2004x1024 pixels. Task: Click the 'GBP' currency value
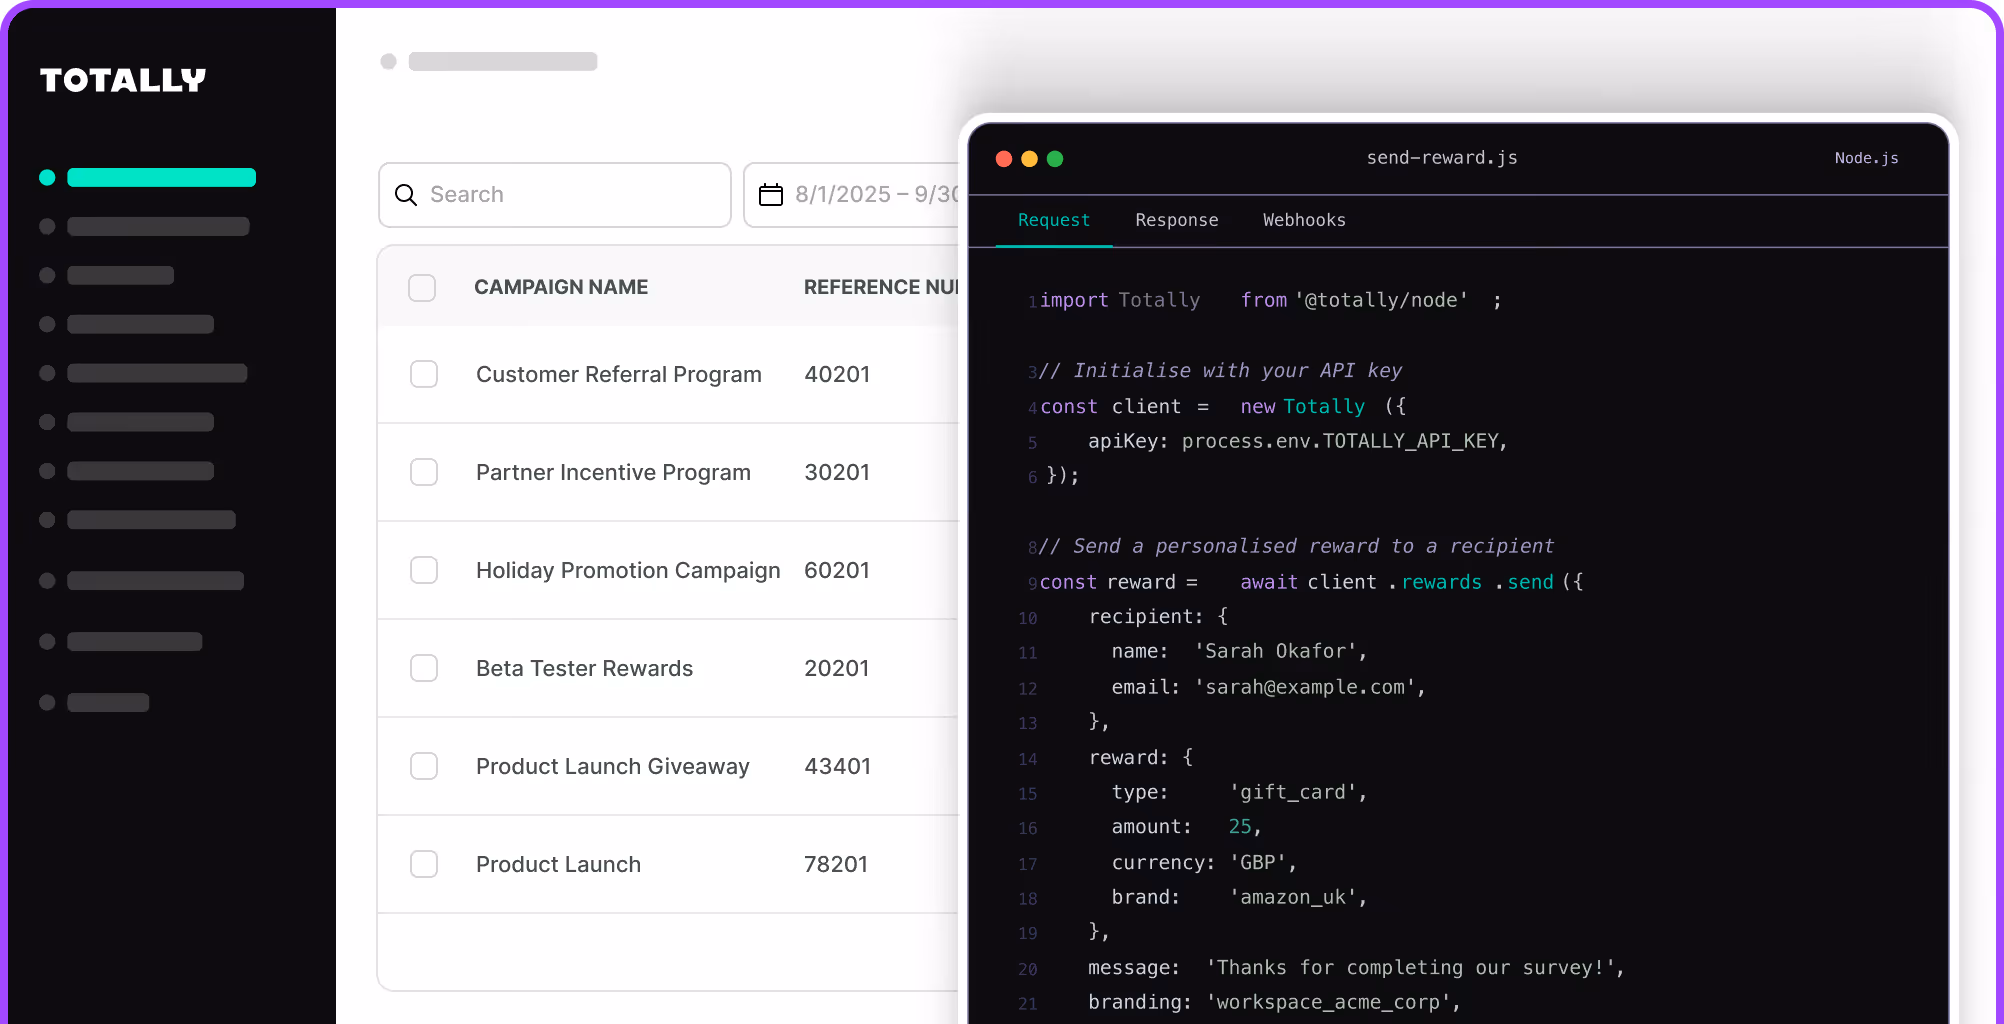point(1258,862)
